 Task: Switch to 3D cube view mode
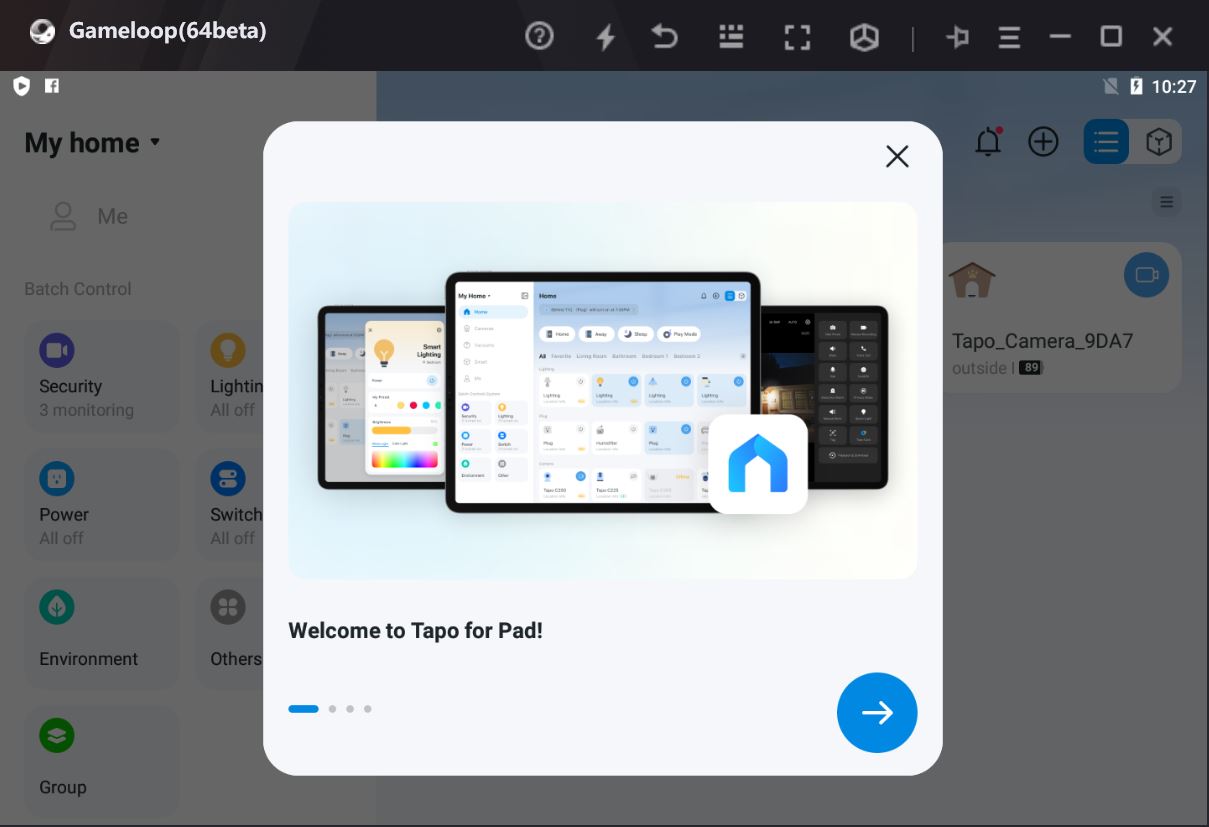[1158, 142]
